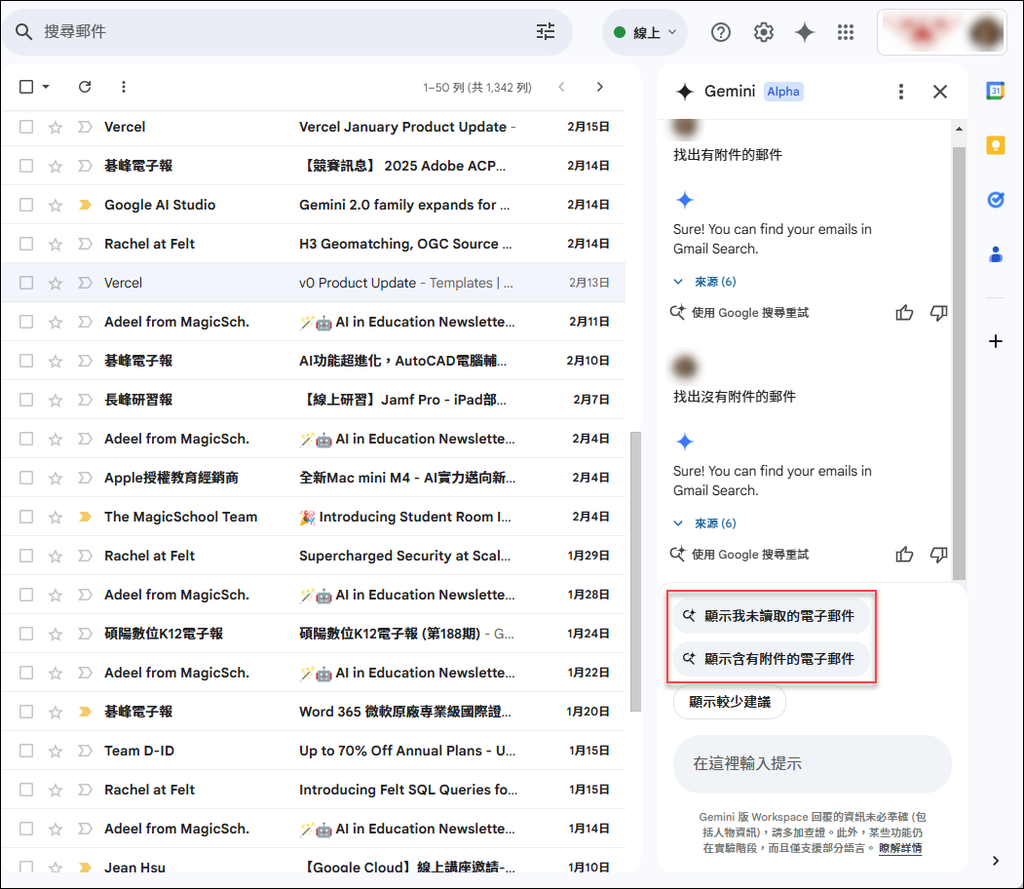Open Contacts in the side panel
The image size is (1024, 889).
click(995, 253)
